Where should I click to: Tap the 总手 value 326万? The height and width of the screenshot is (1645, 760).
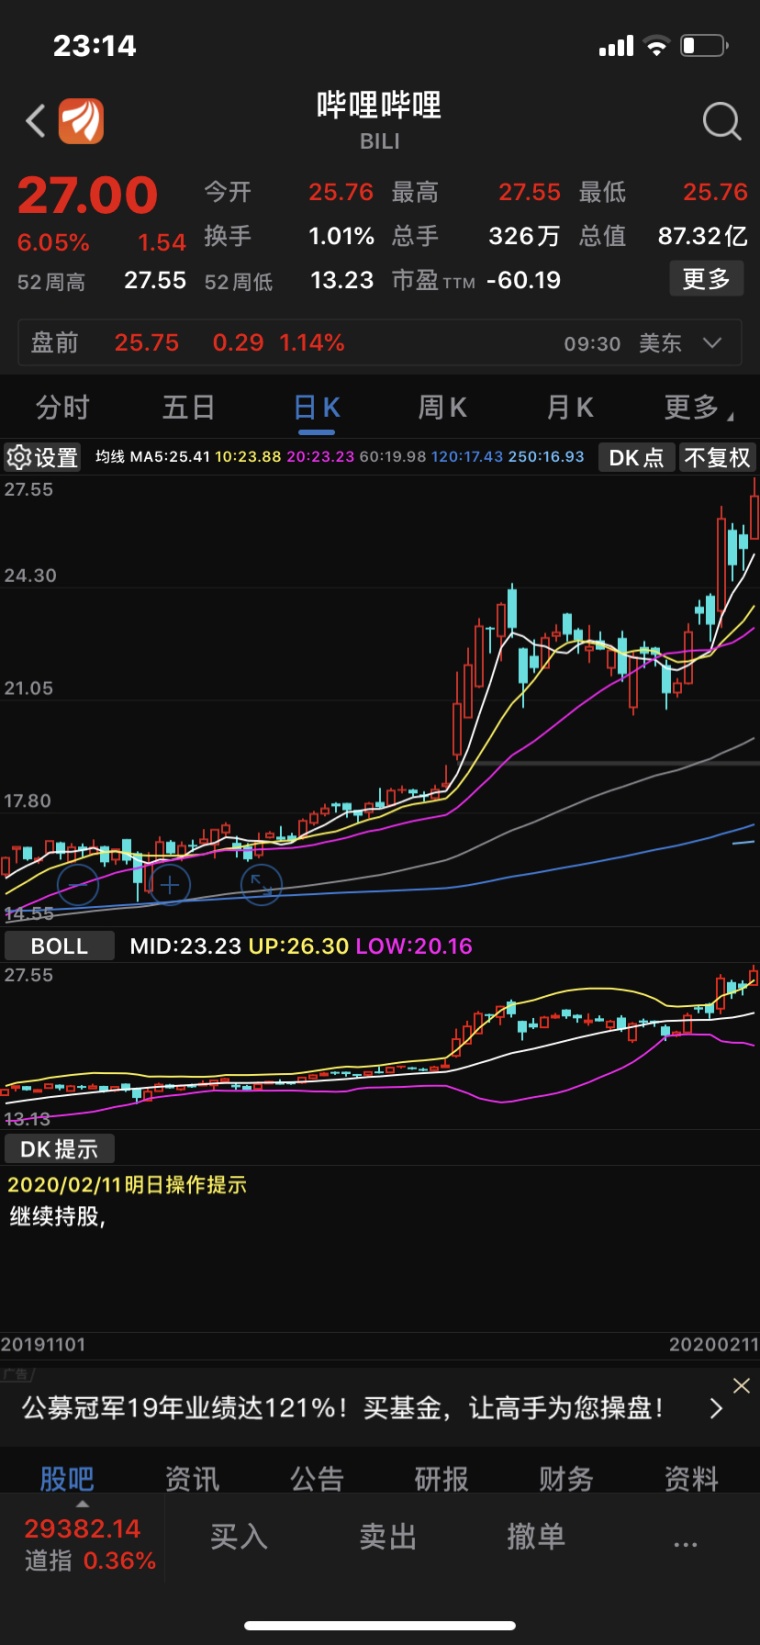[523, 236]
